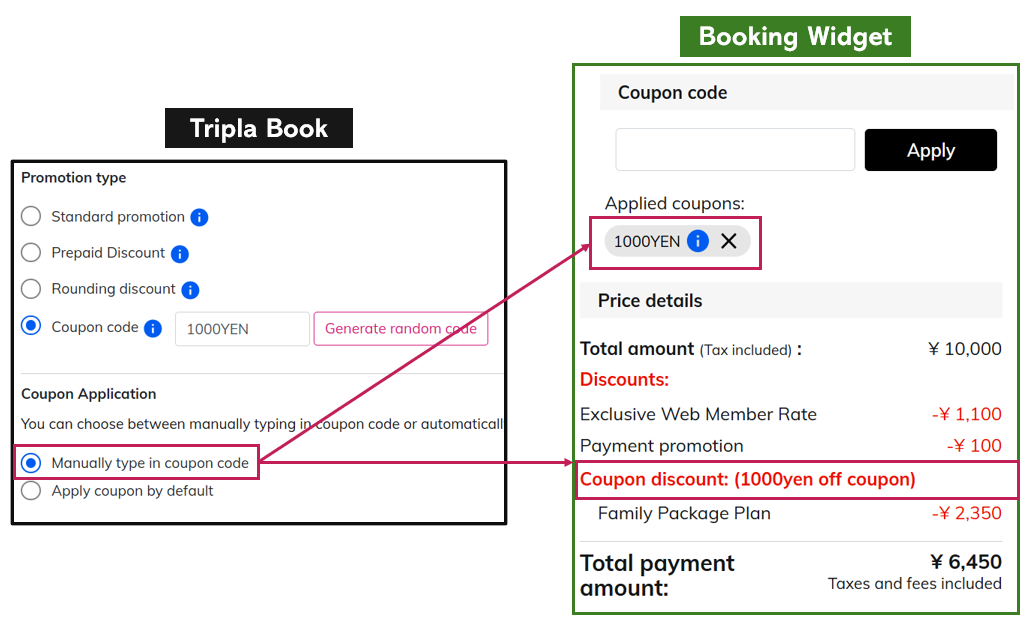Select Coupon code promotion type
The height and width of the screenshot is (625, 1029).
(x=31, y=327)
